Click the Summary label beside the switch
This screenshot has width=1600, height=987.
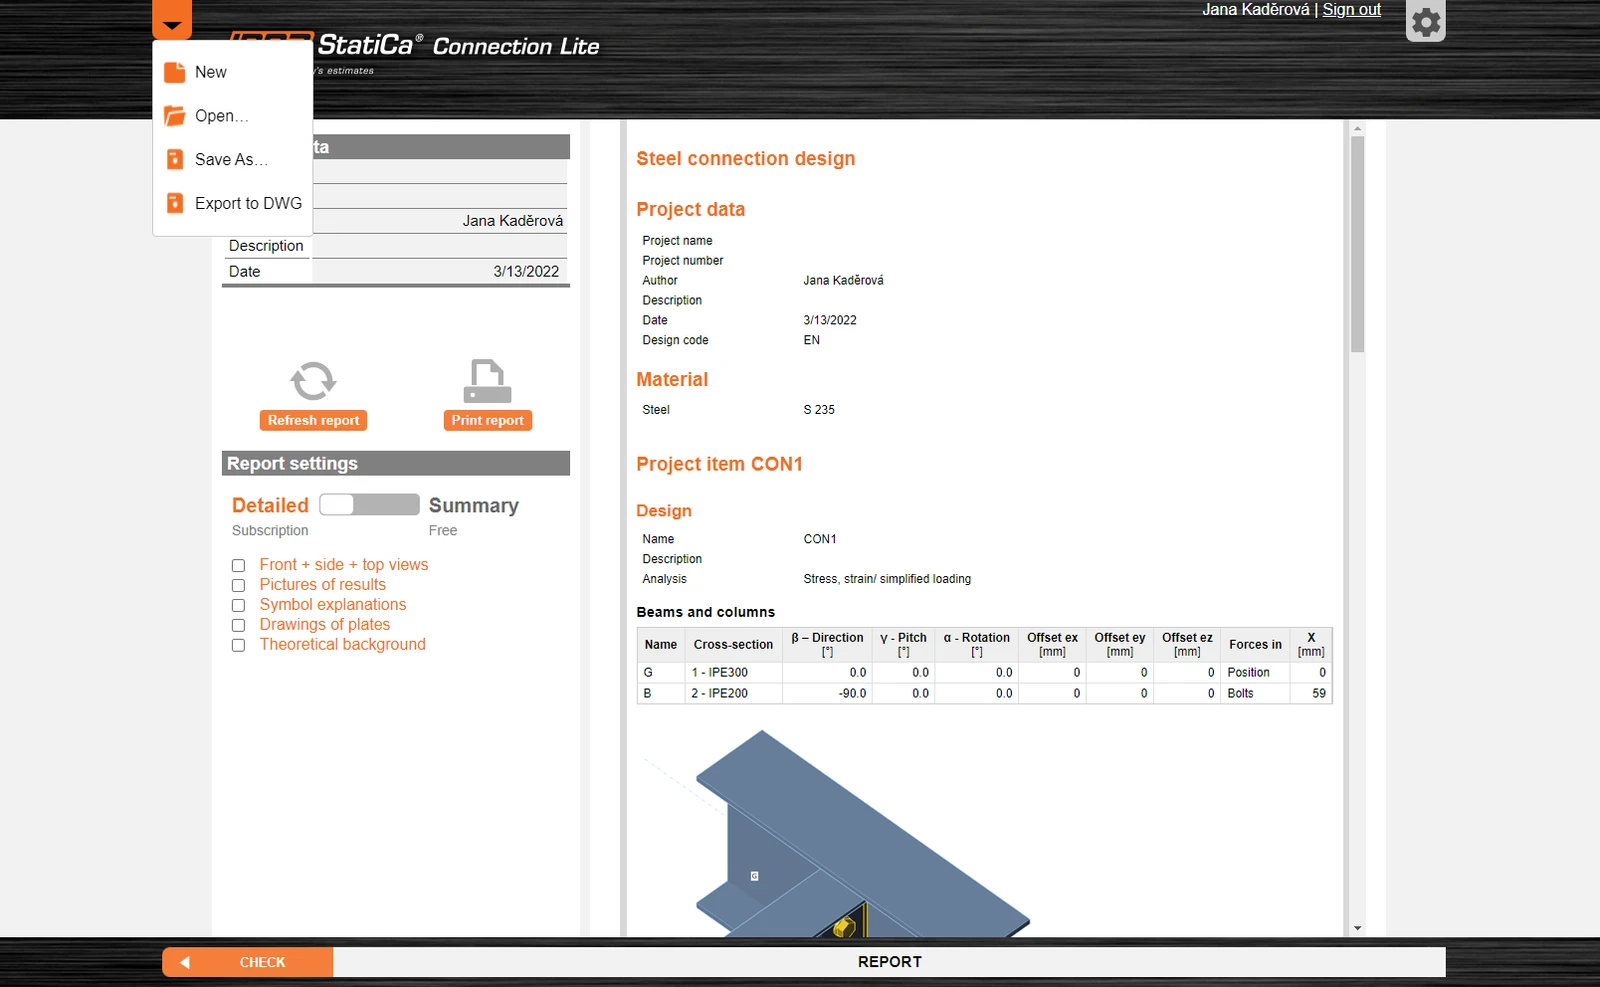point(474,506)
